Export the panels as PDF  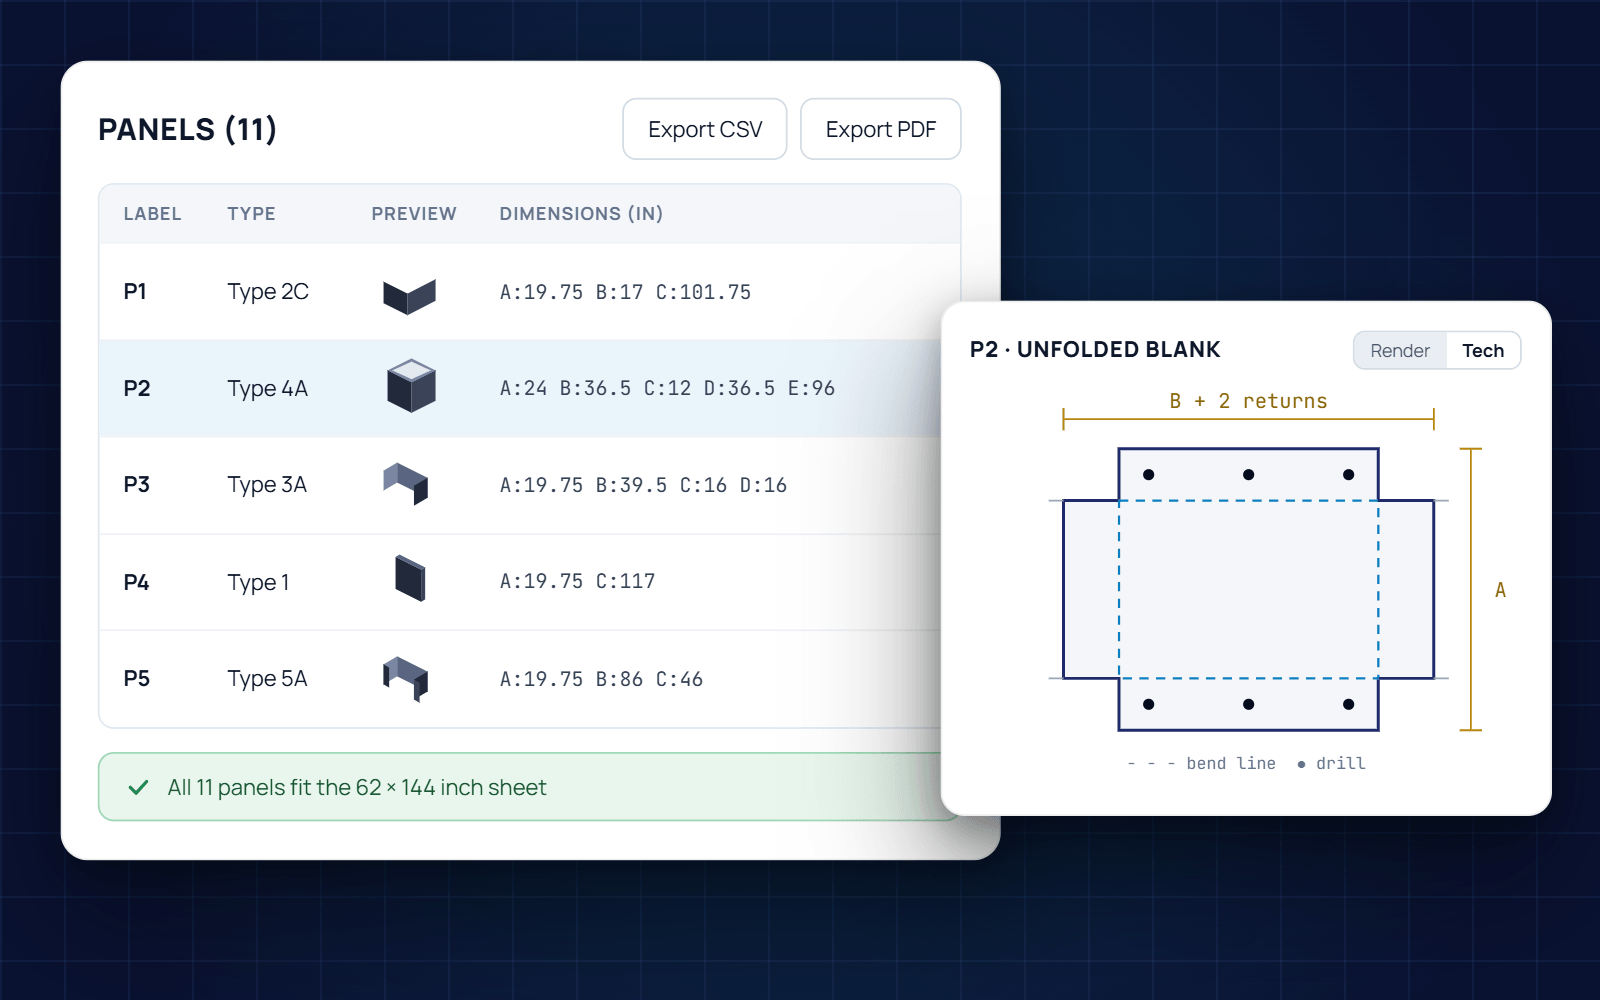(881, 129)
